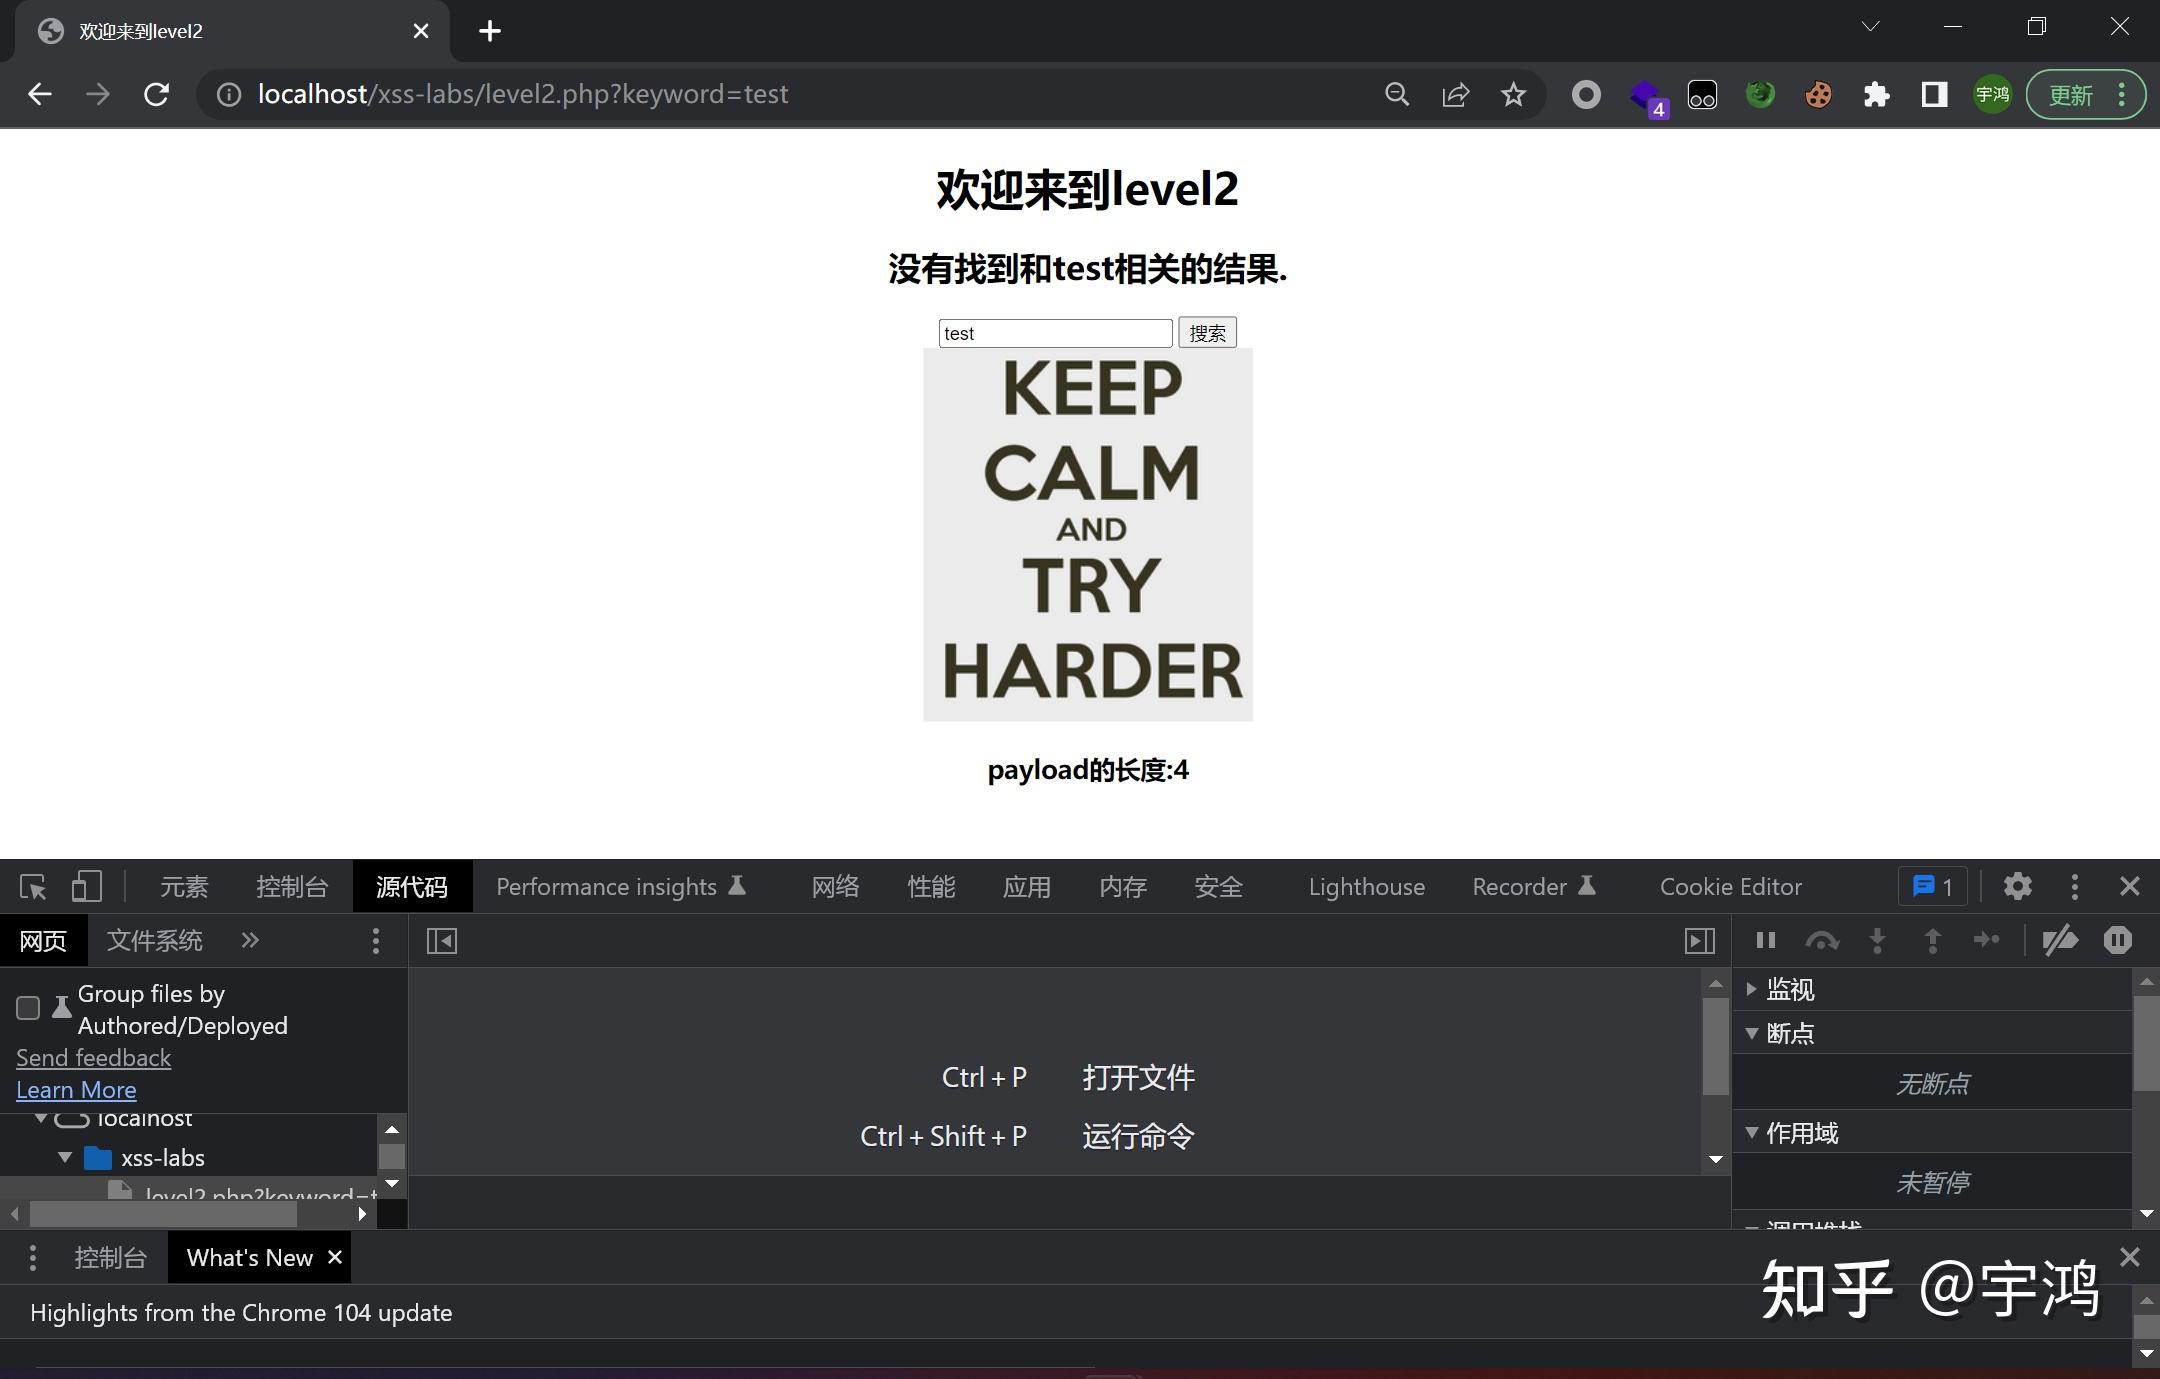Viewport: 2160px width, 1379px height.
Task: Open the Send feedback link
Action: tap(93, 1057)
